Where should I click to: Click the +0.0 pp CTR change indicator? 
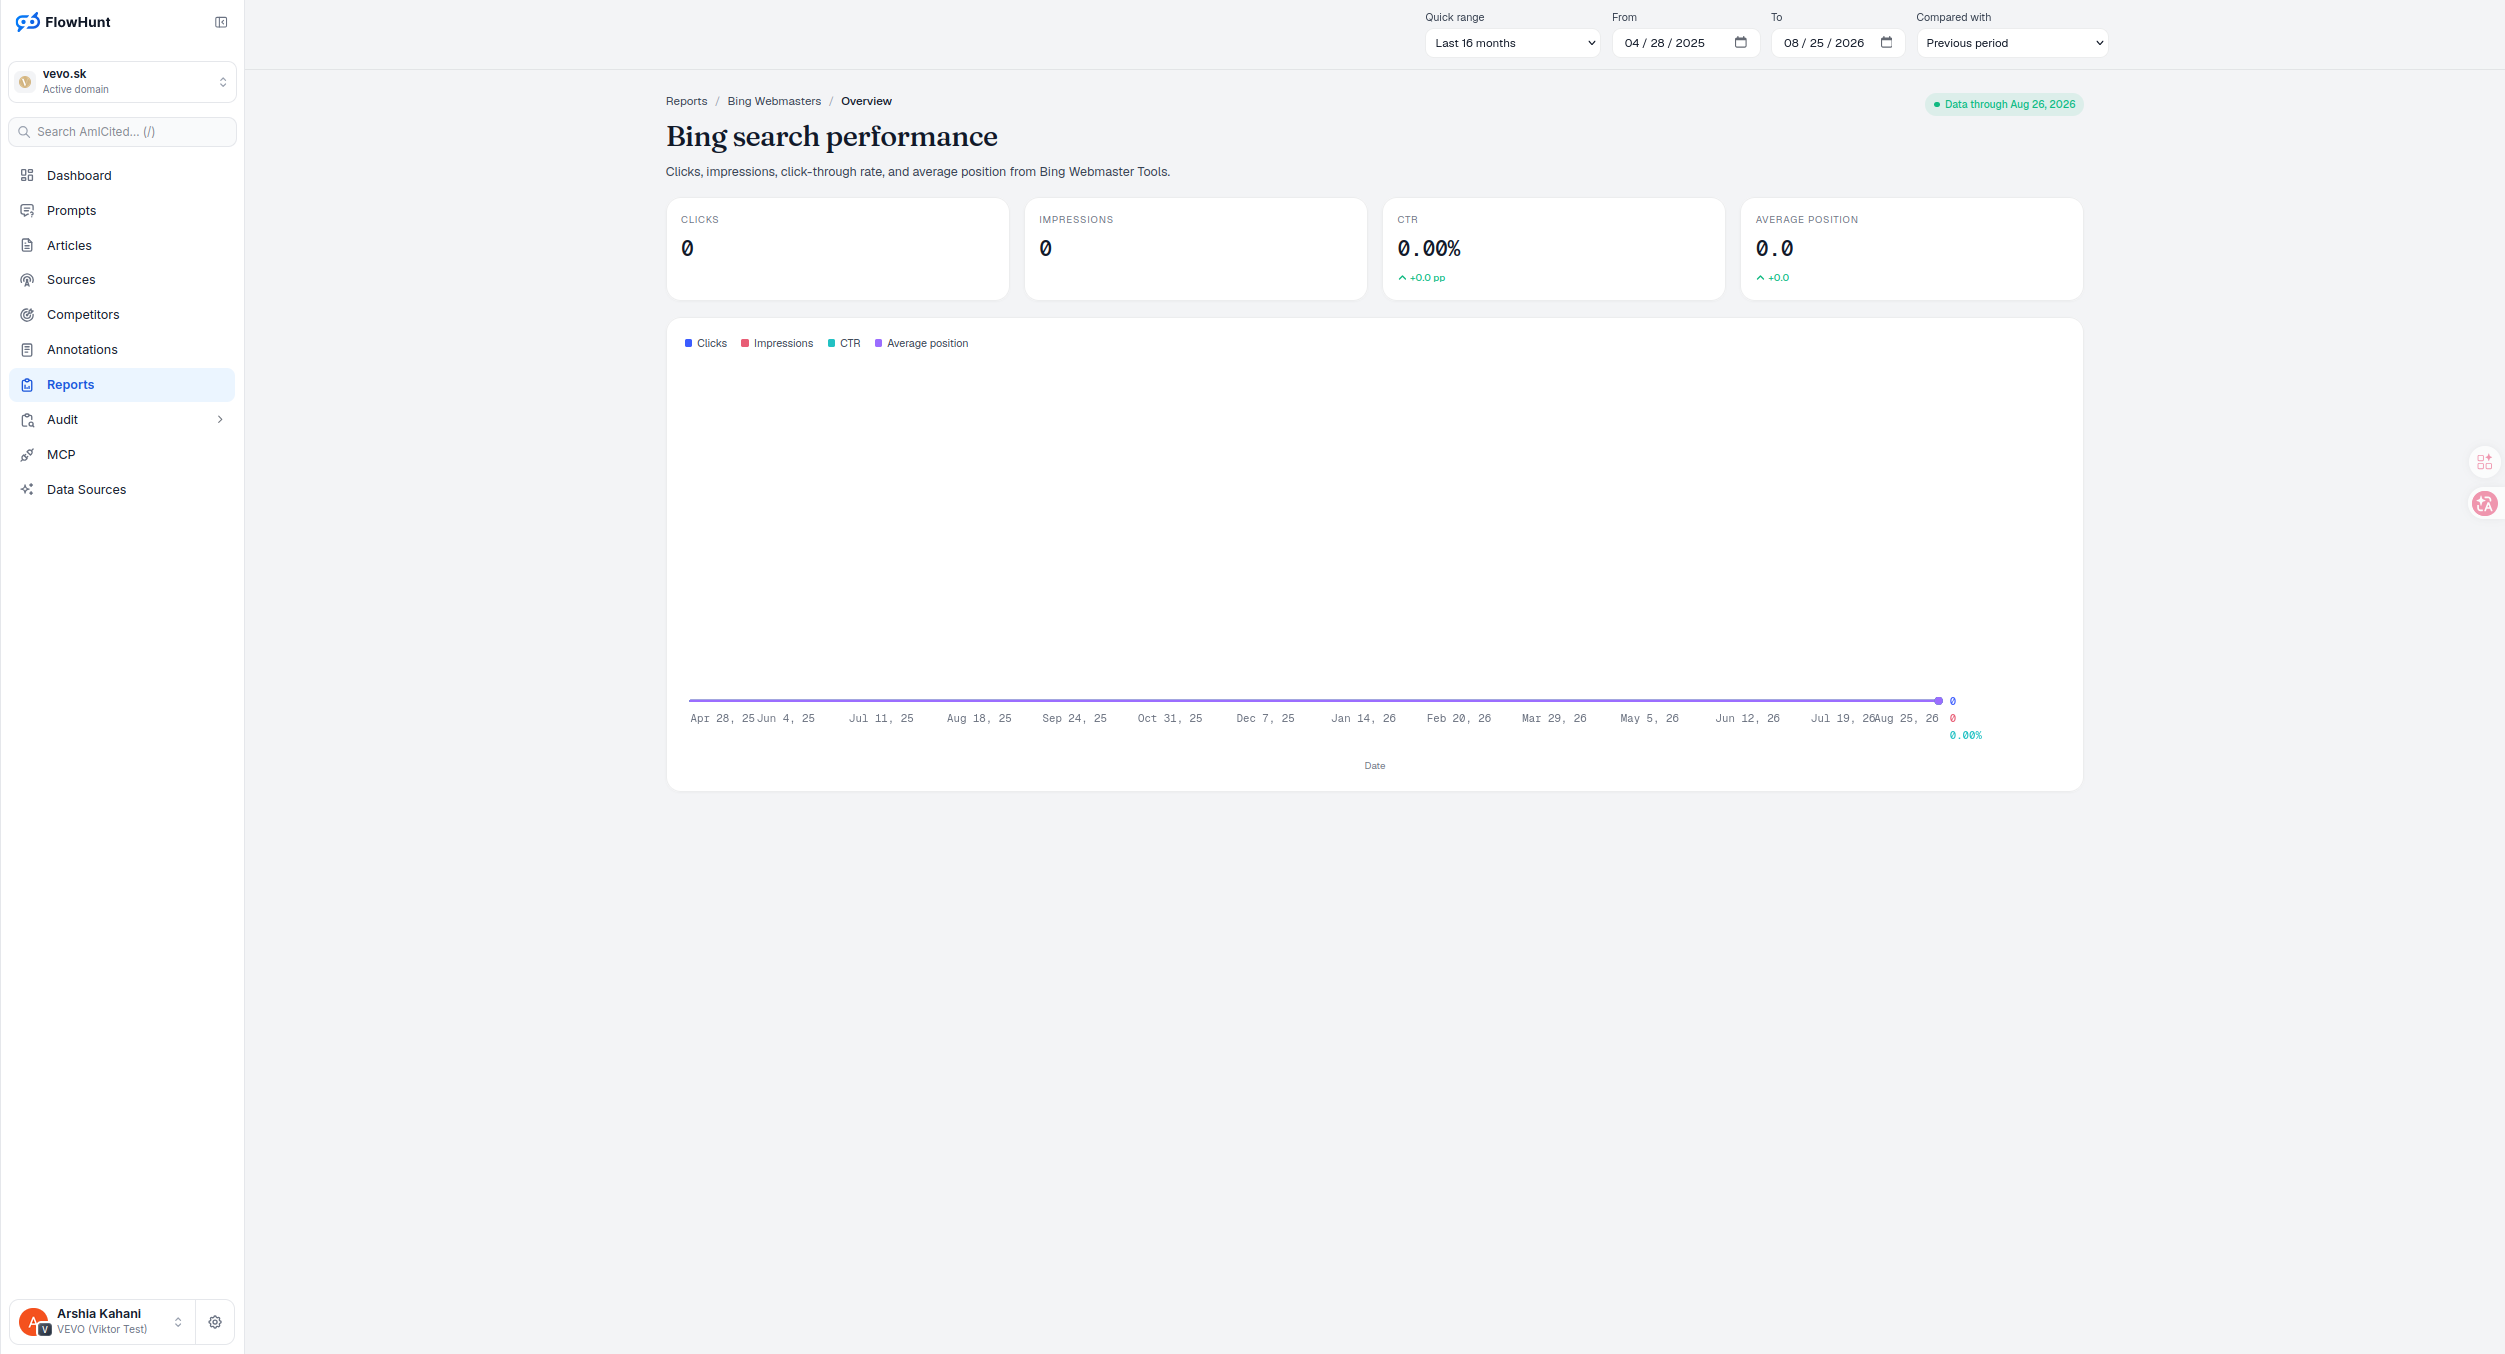click(1421, 278)
